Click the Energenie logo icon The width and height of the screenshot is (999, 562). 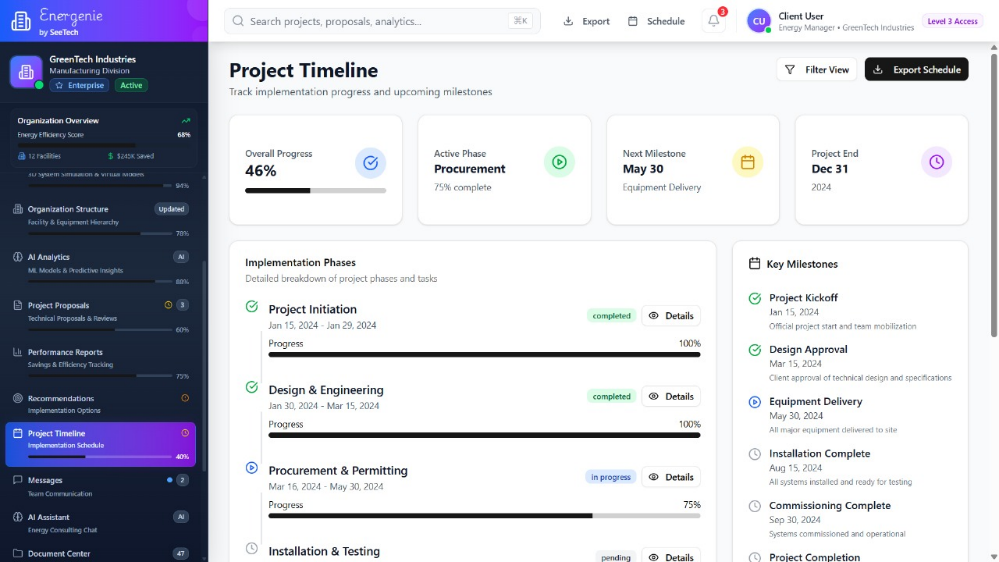[x=21, y=20]
